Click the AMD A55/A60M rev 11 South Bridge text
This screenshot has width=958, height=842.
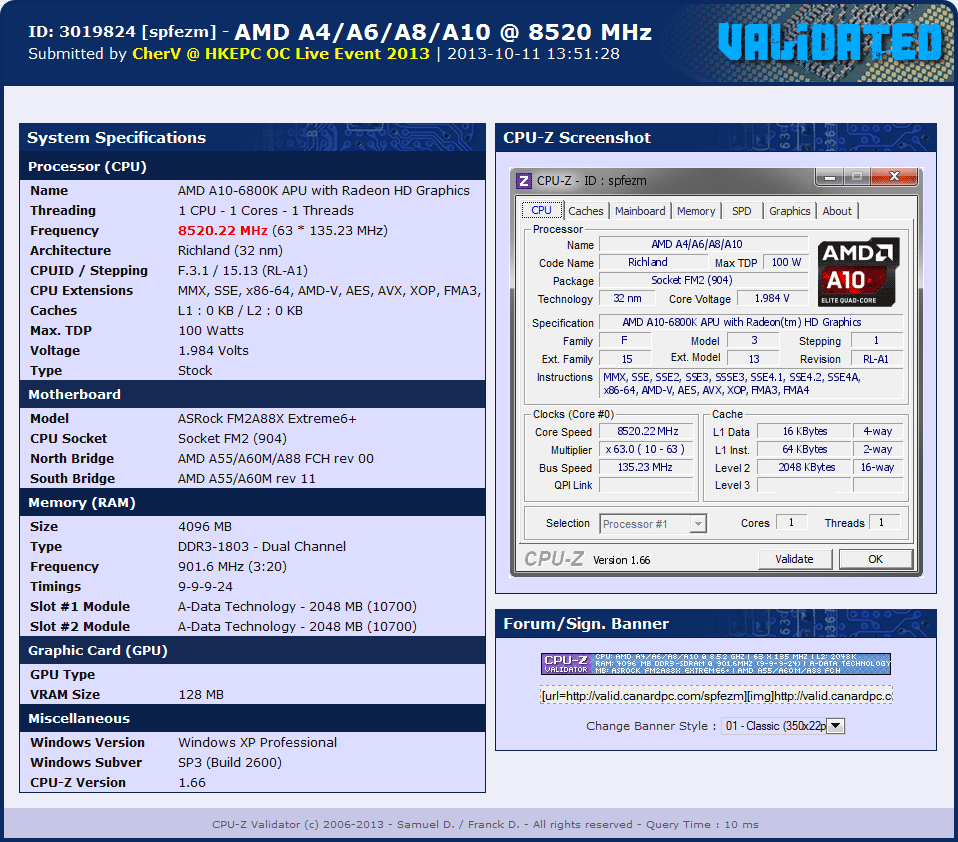pos(247,478)
